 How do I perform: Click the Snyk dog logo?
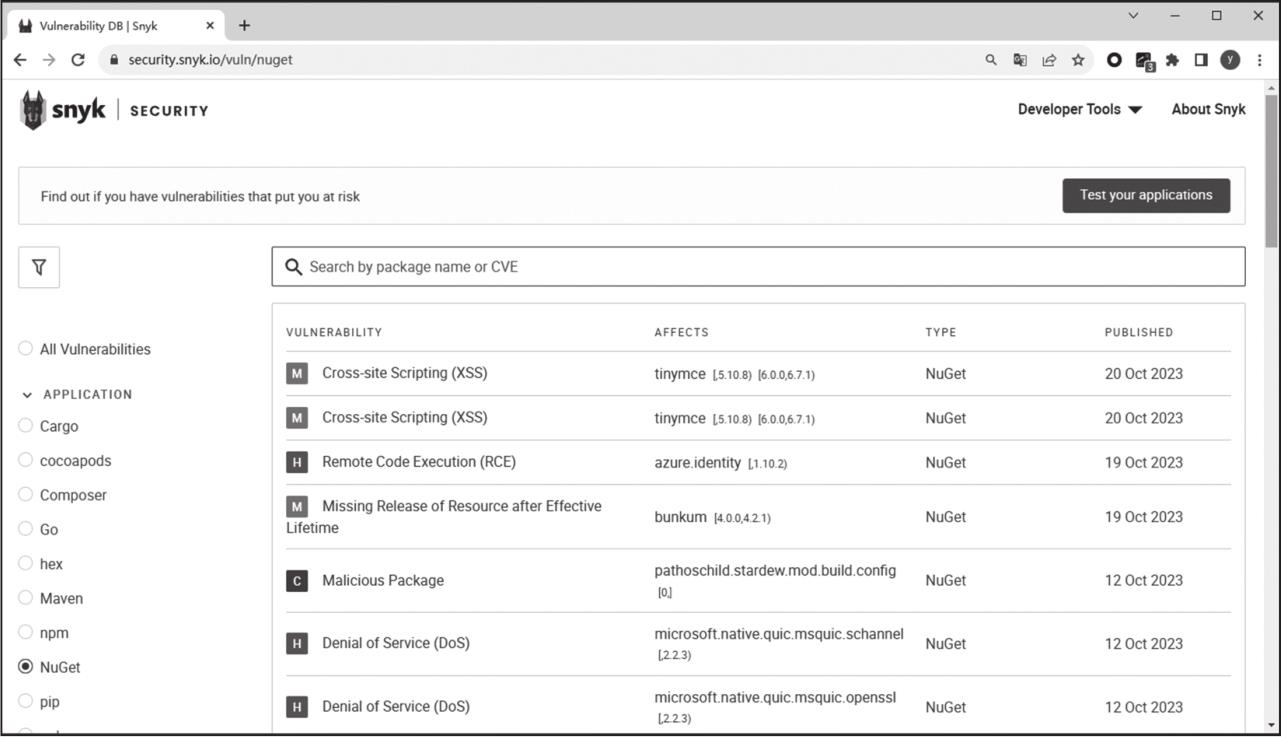coord(34,110)
